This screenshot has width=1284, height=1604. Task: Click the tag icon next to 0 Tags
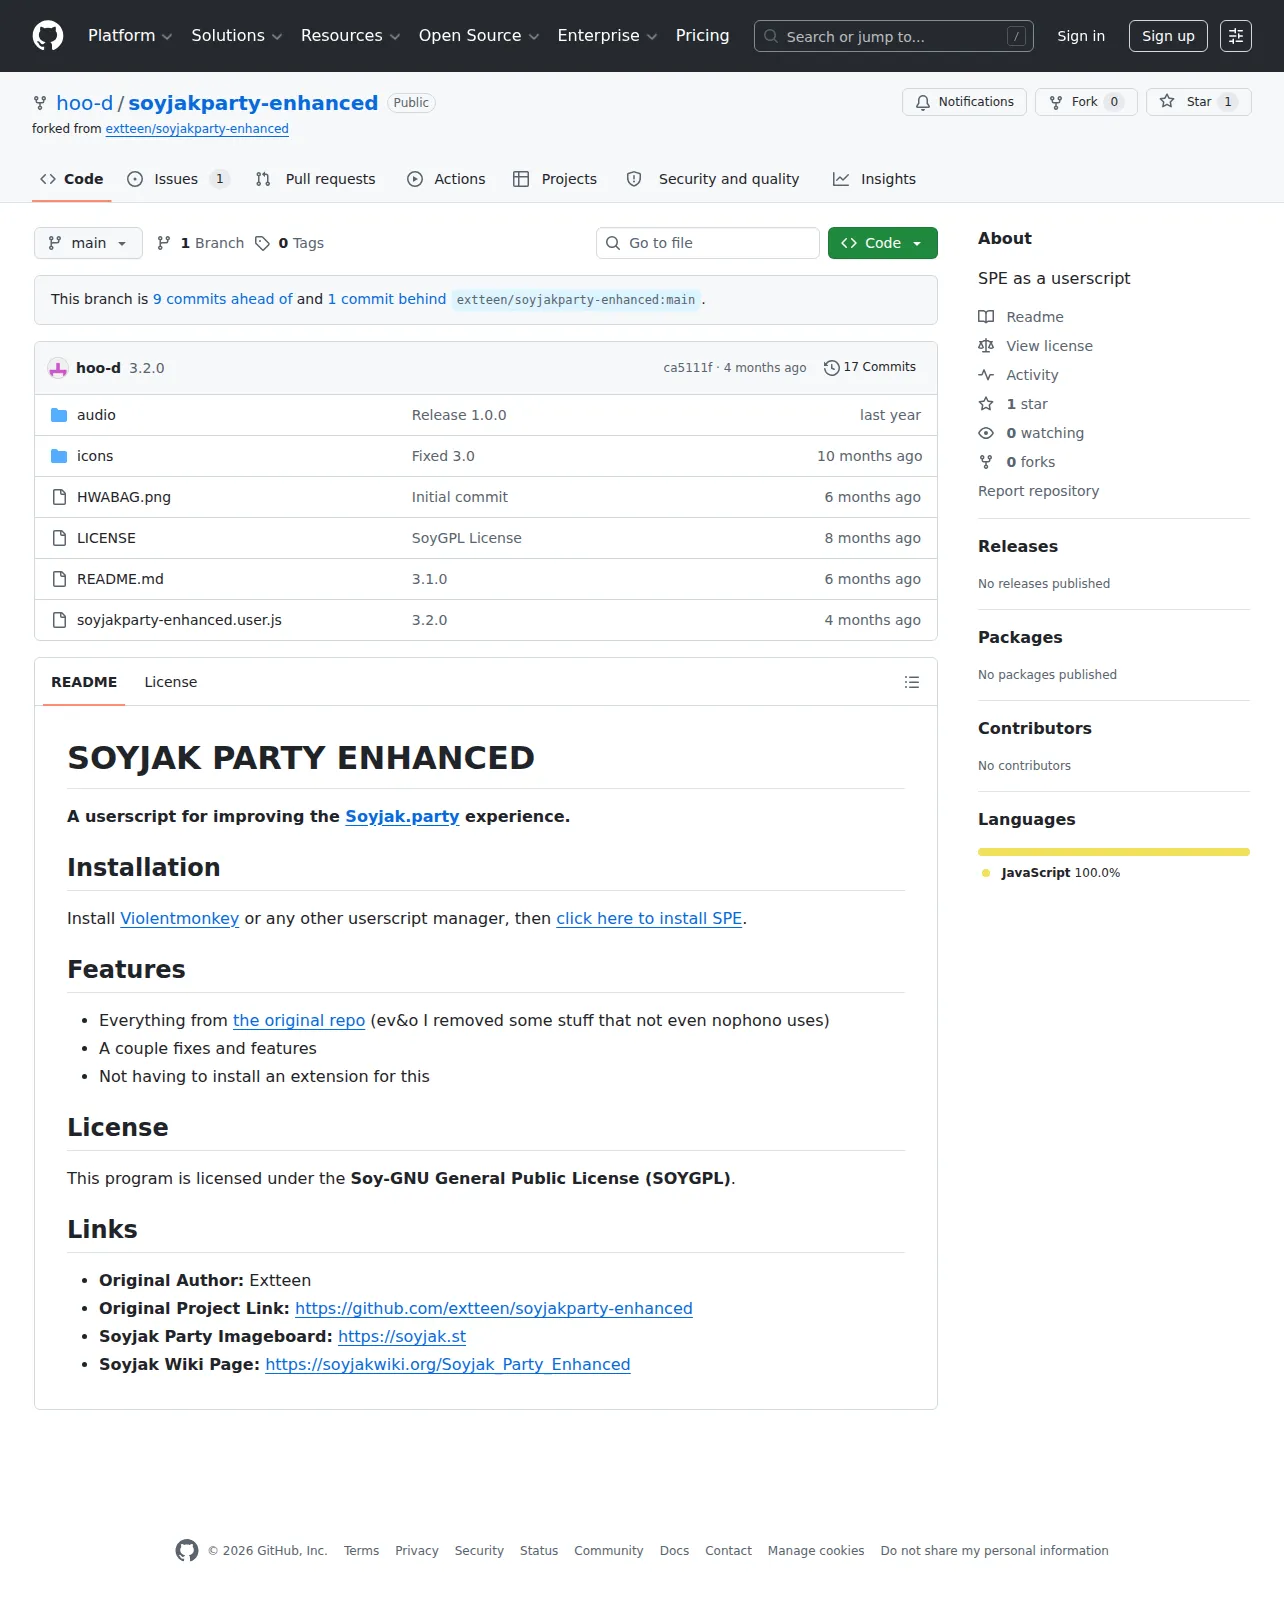click(x=262, y=243)
